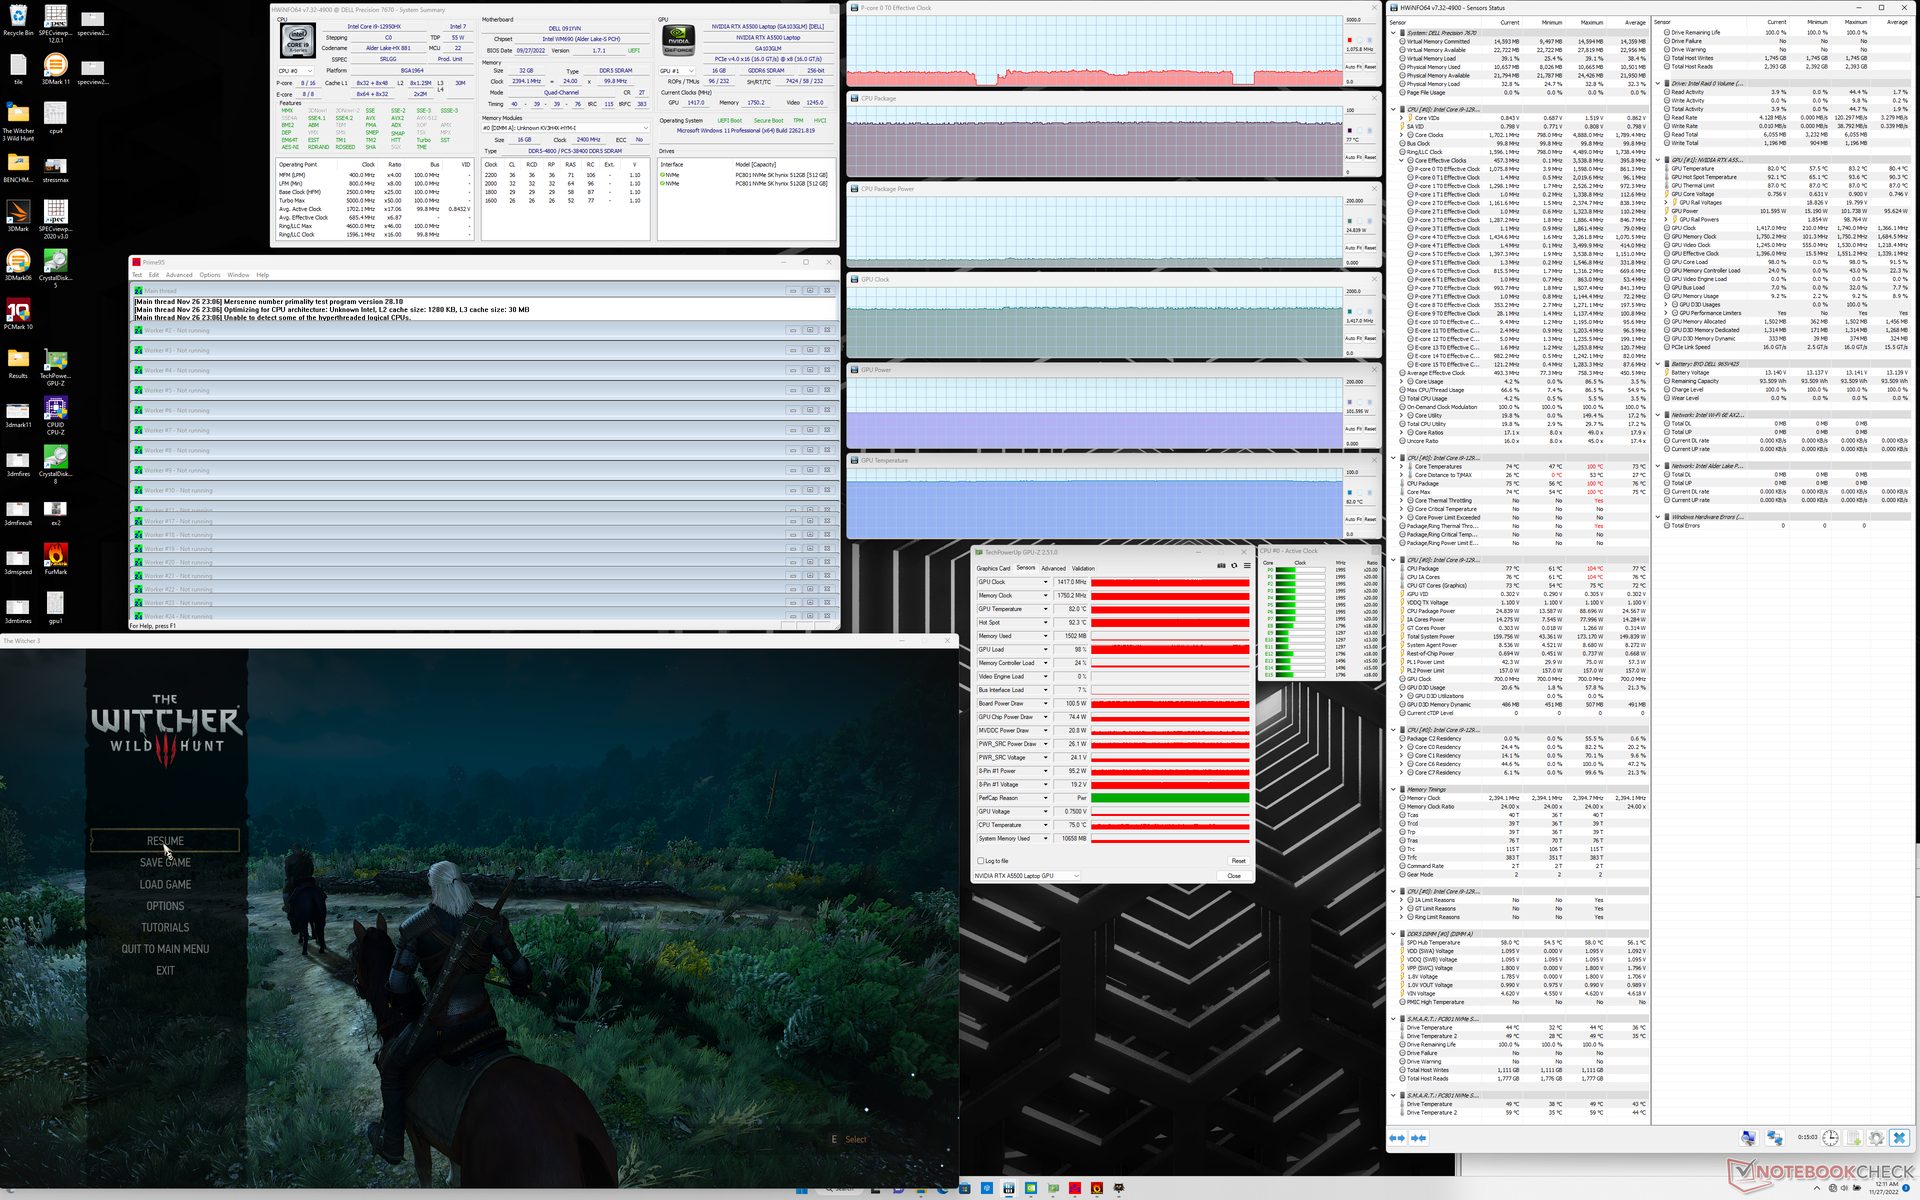1920x1200 pixels.
Task: Click RESUME in Witcher 3 menu
Action: (x=165, y=841)
